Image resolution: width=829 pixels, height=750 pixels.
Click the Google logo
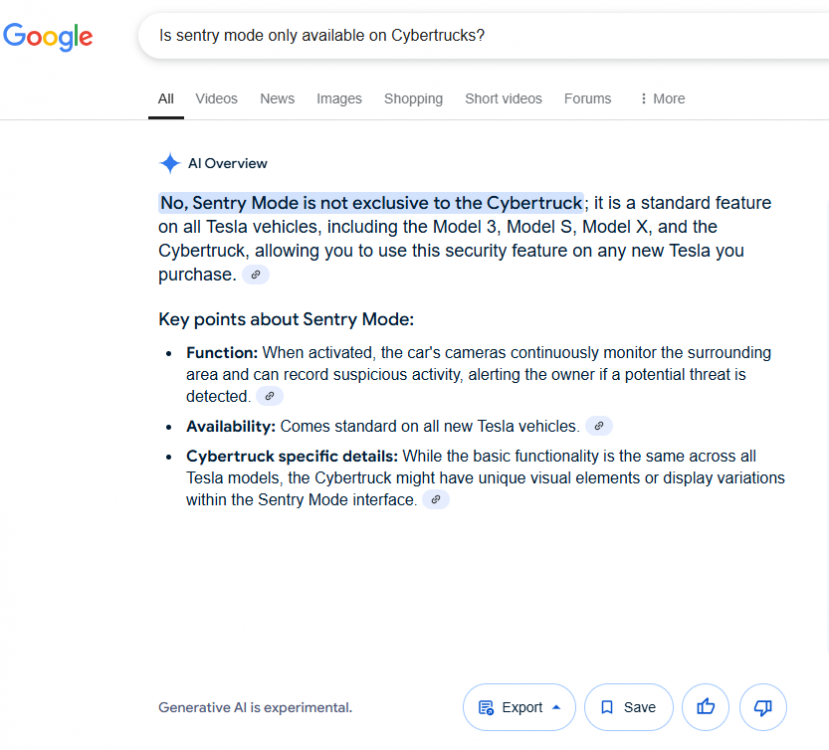click(48, 37)
